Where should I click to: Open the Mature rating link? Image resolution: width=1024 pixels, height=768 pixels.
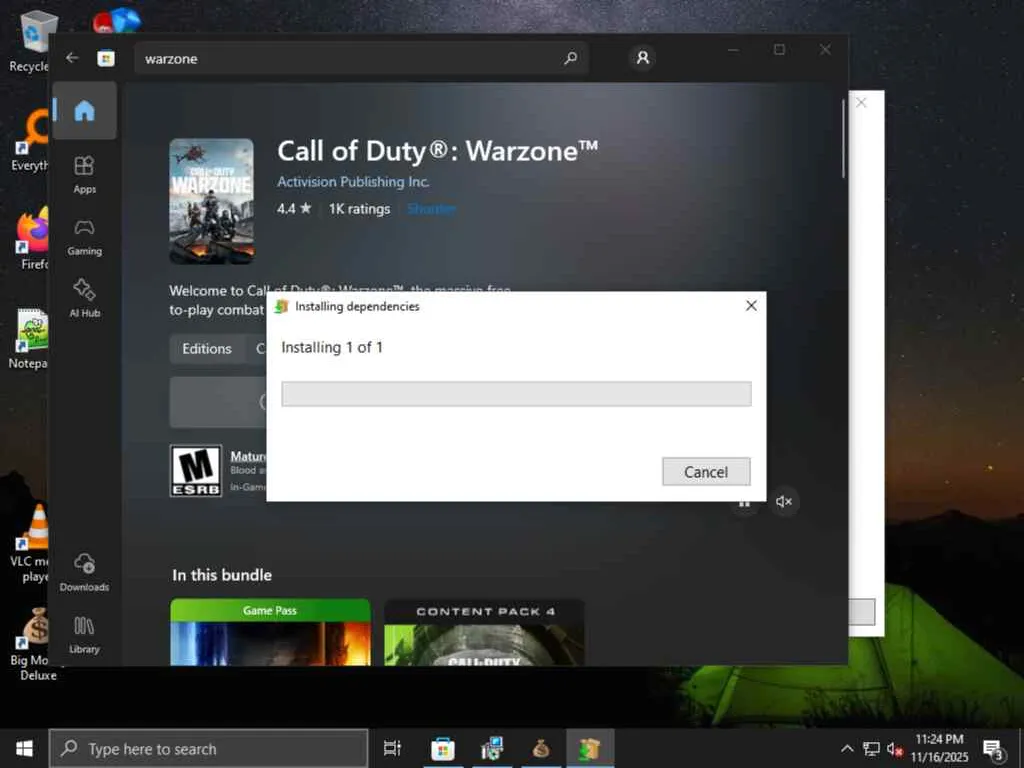[x=248, y=456]
